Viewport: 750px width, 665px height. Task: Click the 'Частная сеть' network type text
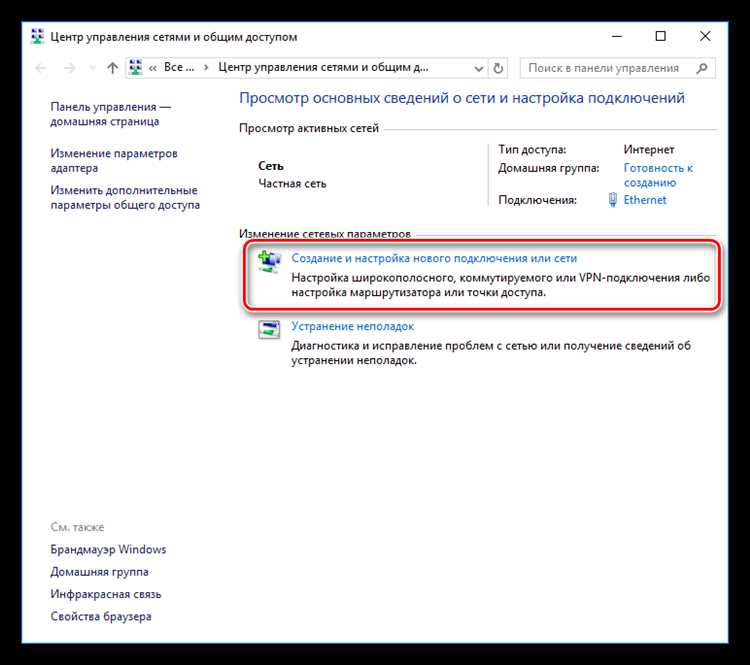point(292,184)
